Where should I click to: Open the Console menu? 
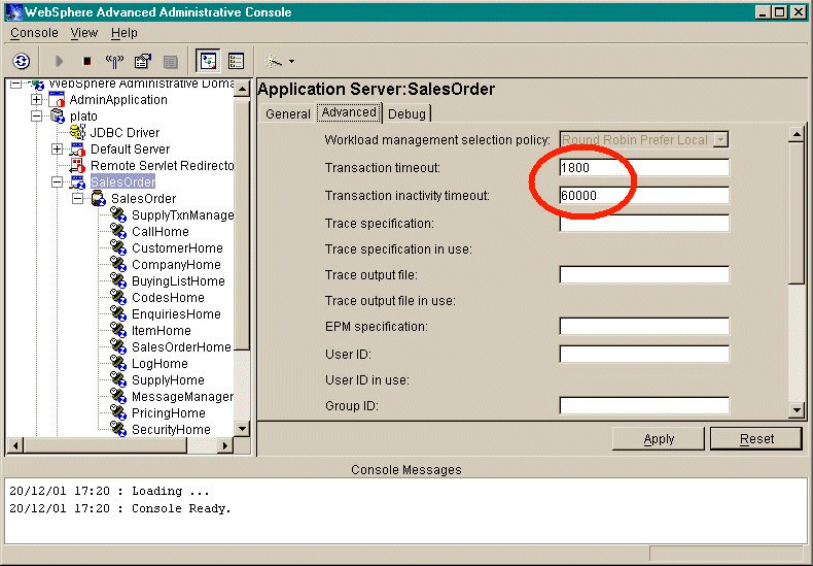point(34,33)
